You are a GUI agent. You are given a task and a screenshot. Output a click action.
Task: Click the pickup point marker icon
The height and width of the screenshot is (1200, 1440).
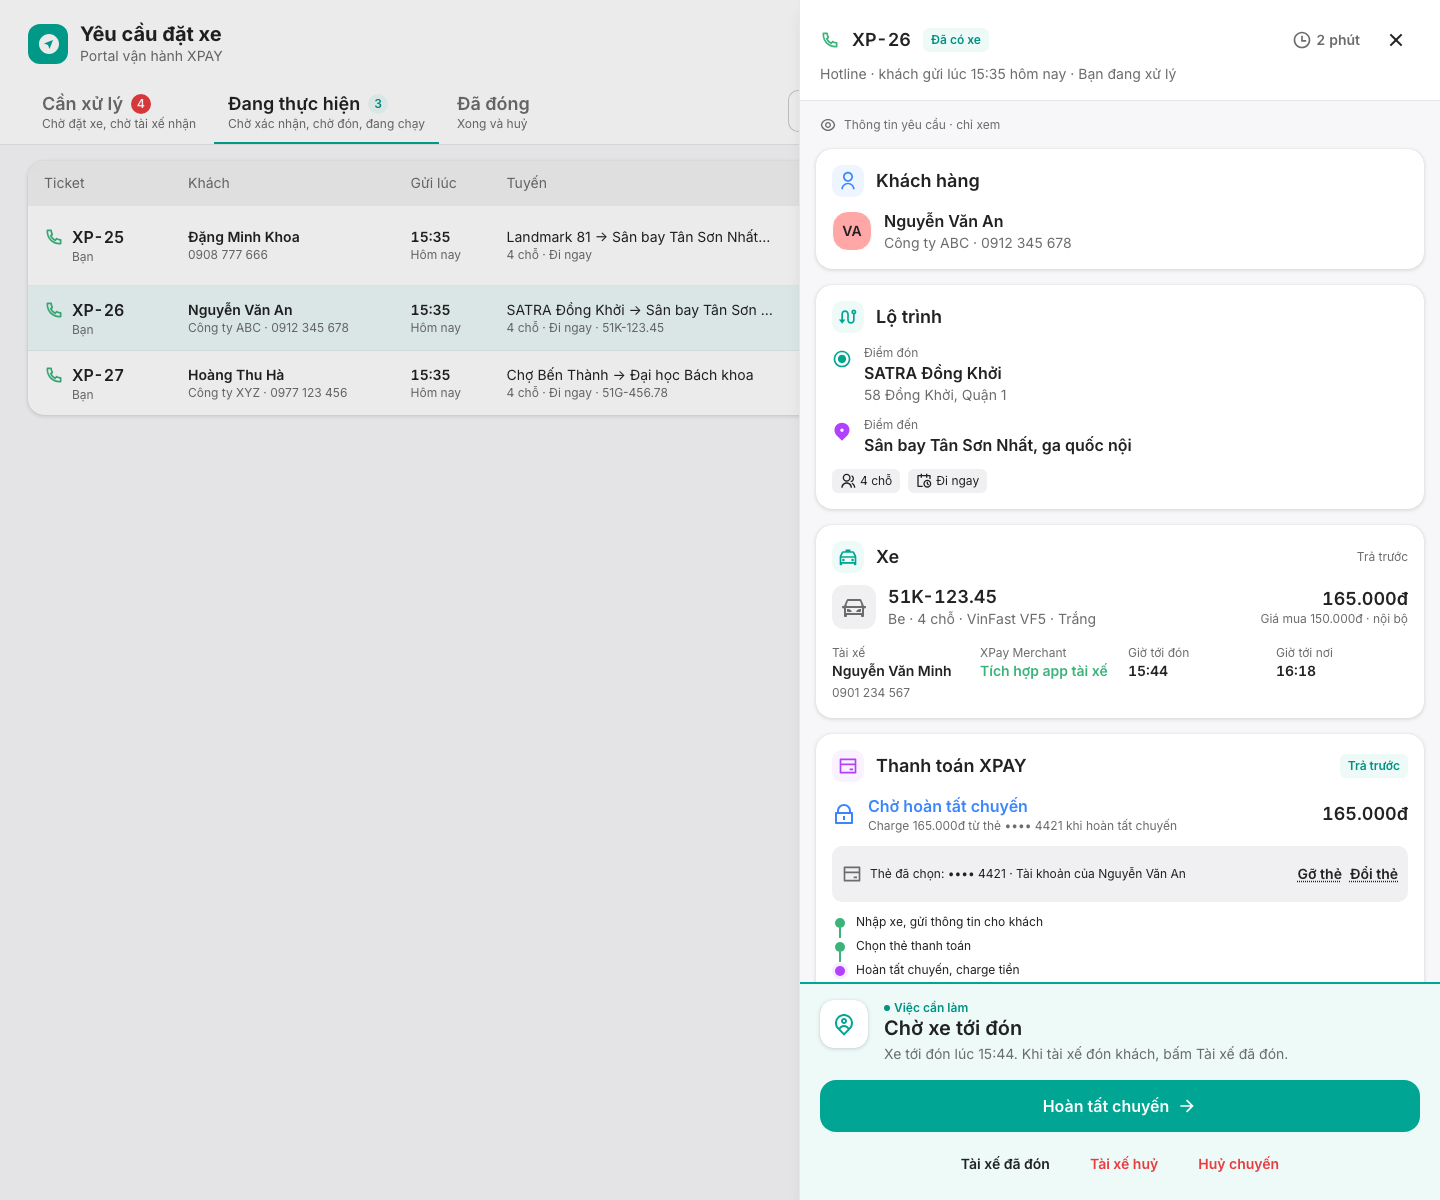tap(842, 359)
